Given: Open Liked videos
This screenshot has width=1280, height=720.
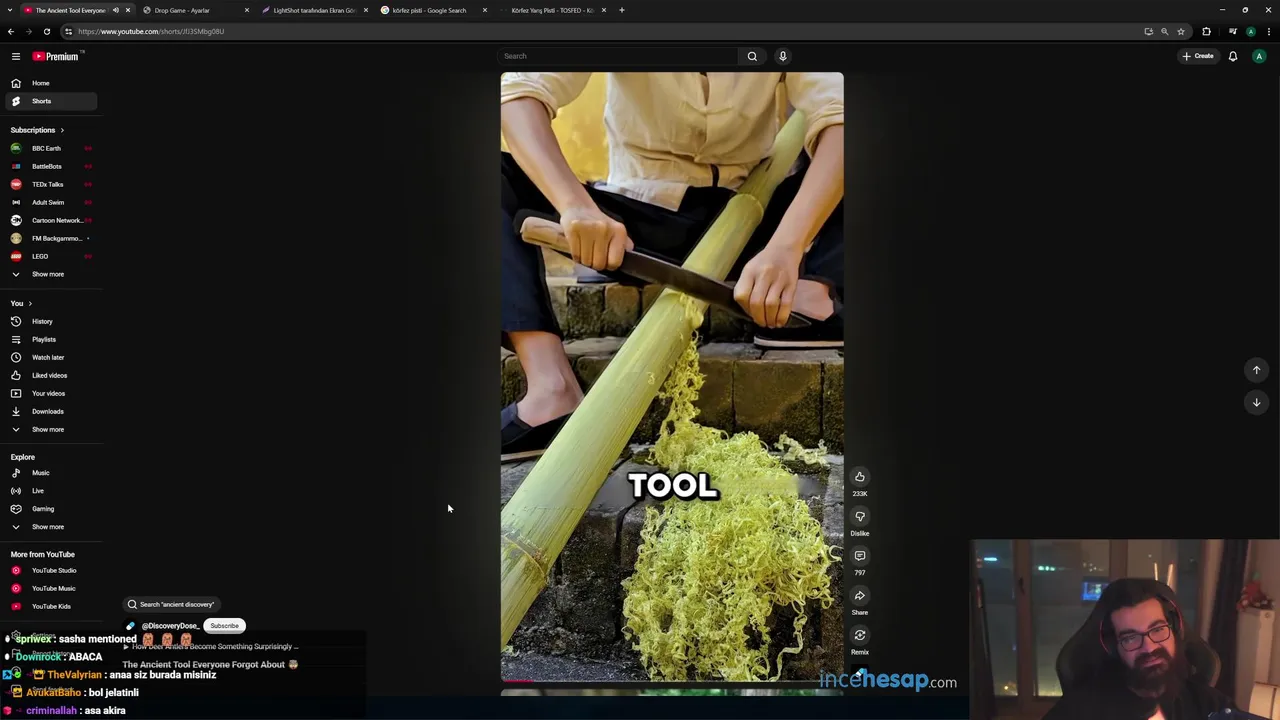Looking at the screenshot, I should (49, 375).
